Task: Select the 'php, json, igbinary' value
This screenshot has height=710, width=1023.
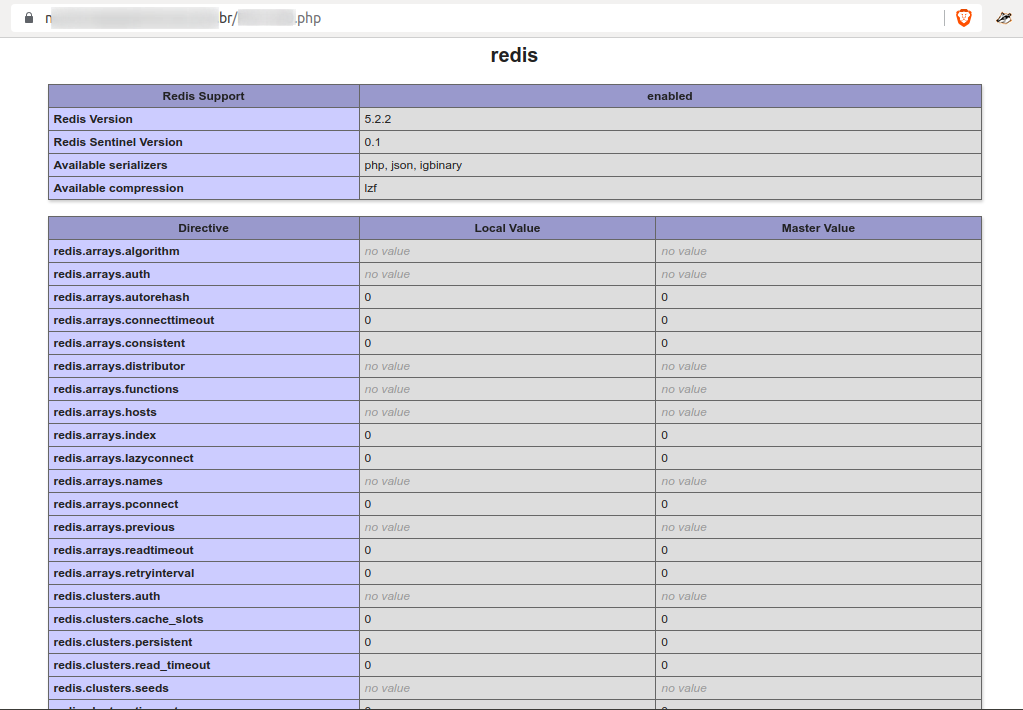Action: (x=413, y=165)
